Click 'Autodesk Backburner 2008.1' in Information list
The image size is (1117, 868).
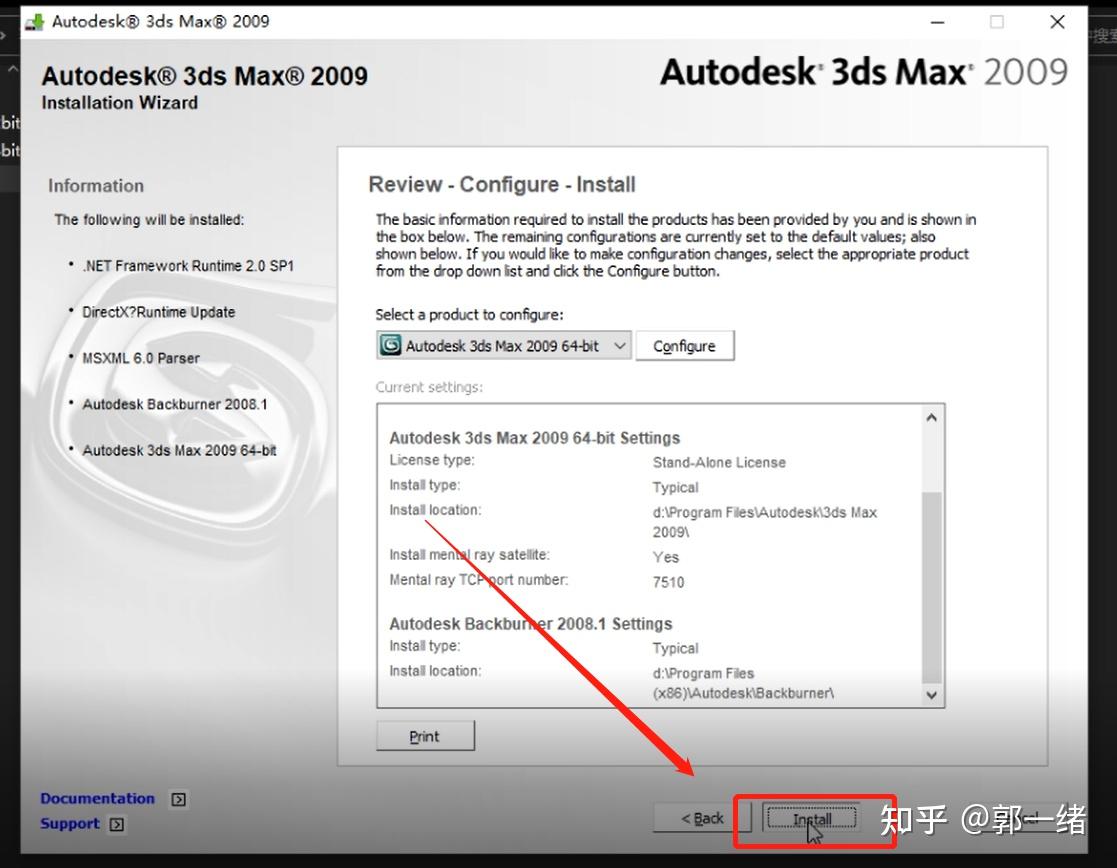pos(175,404)
